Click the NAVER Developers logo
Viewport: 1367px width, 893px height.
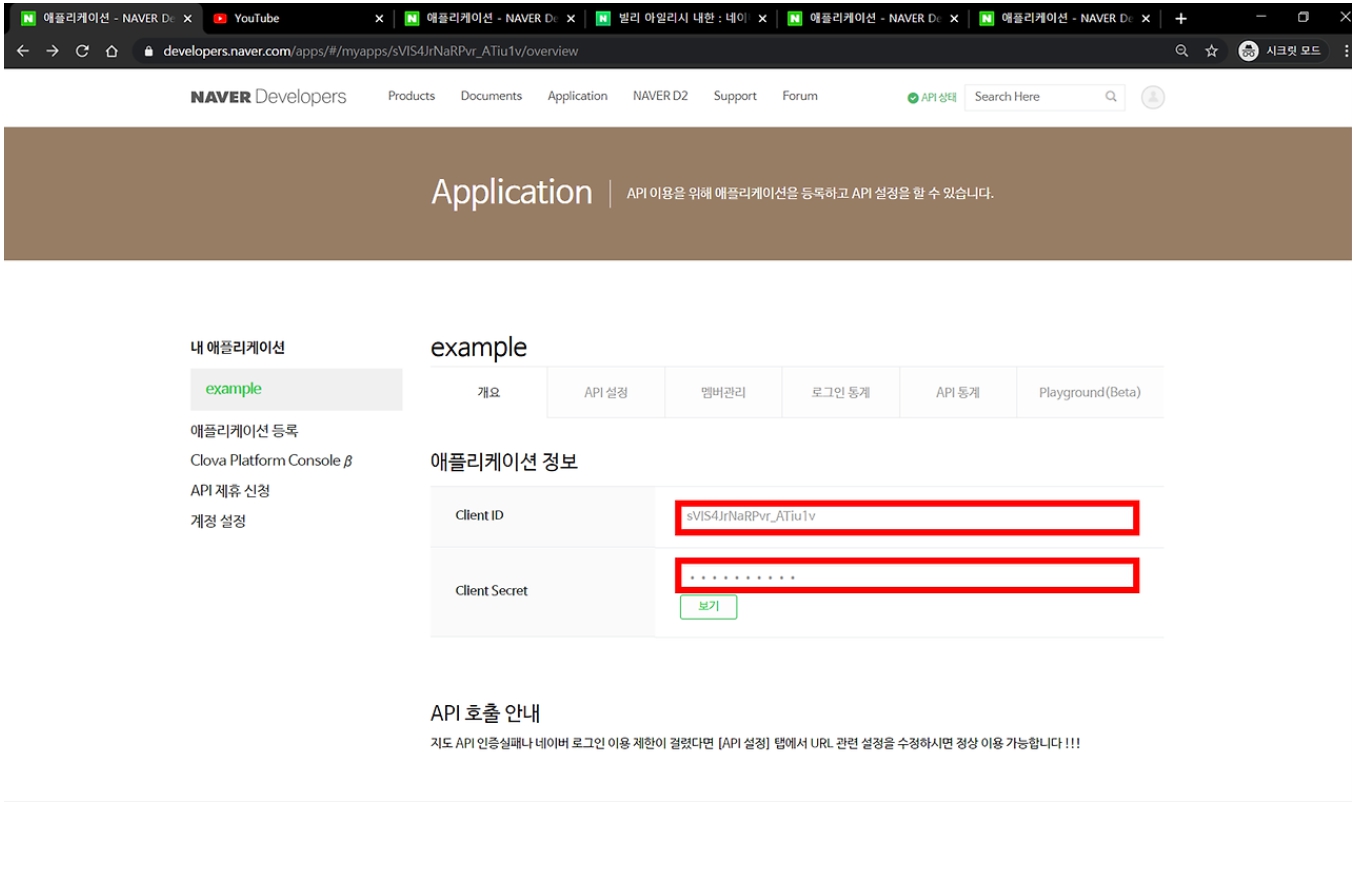click(268, 97)
